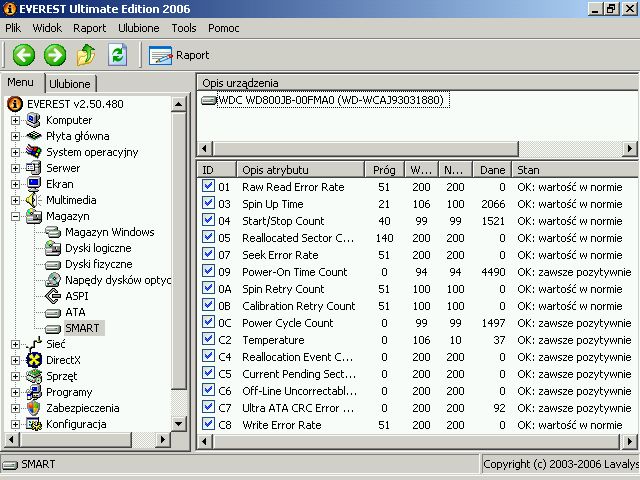Collapse the Magazyn tree node
Image resolution: width=640 pixels, height=480 pixels.
coord(16,216)
